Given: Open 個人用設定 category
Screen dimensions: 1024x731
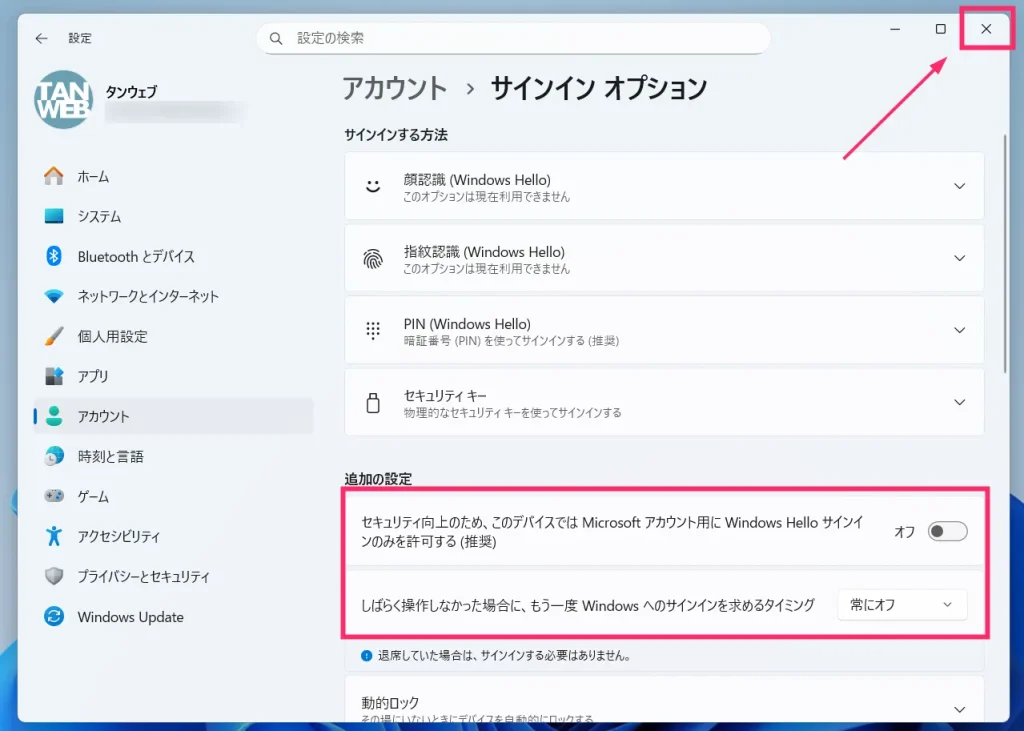Looking at the screenshot, I should [173, 336].
